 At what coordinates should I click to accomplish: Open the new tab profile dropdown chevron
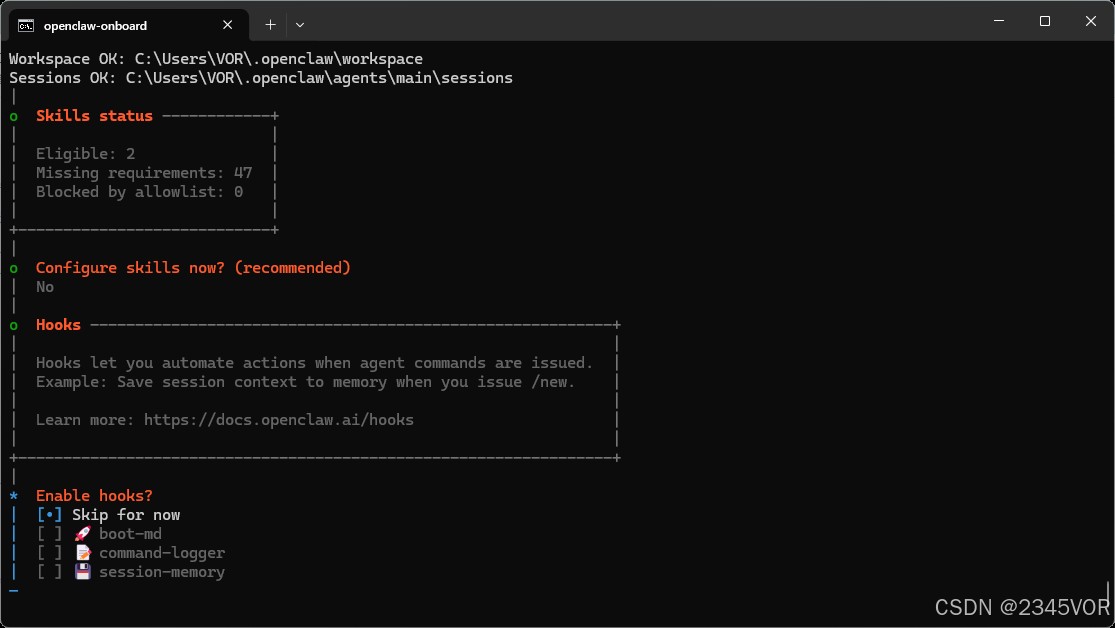[x=300, y=25]
